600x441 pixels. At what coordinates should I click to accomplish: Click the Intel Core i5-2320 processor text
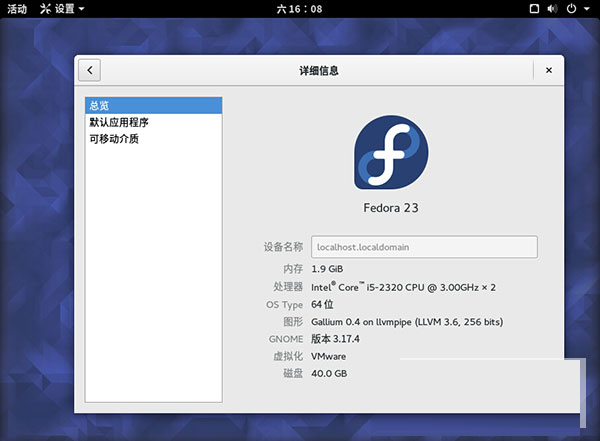(403, 287)
